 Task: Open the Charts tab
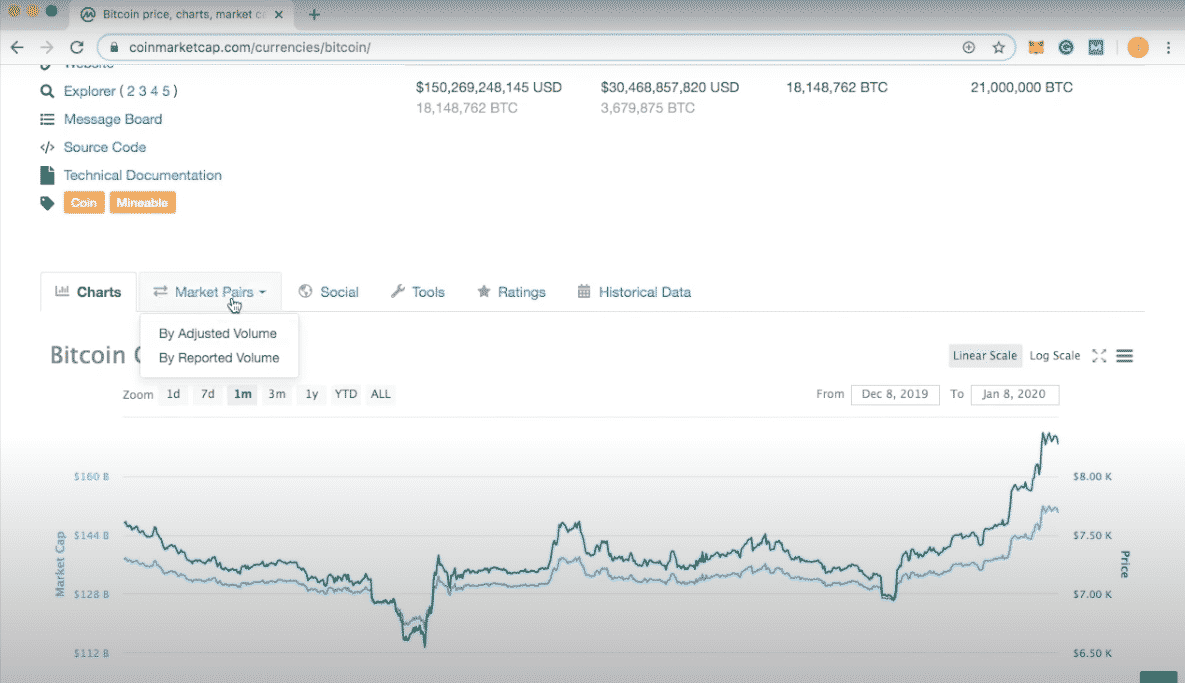(x=88, y=292)
